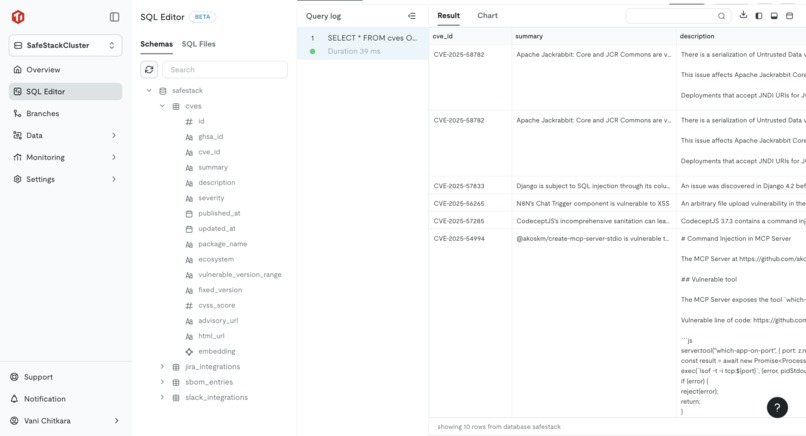Open SQL Editor in sidebar
Screen dimensions: 806x436
tap(65, 92)
